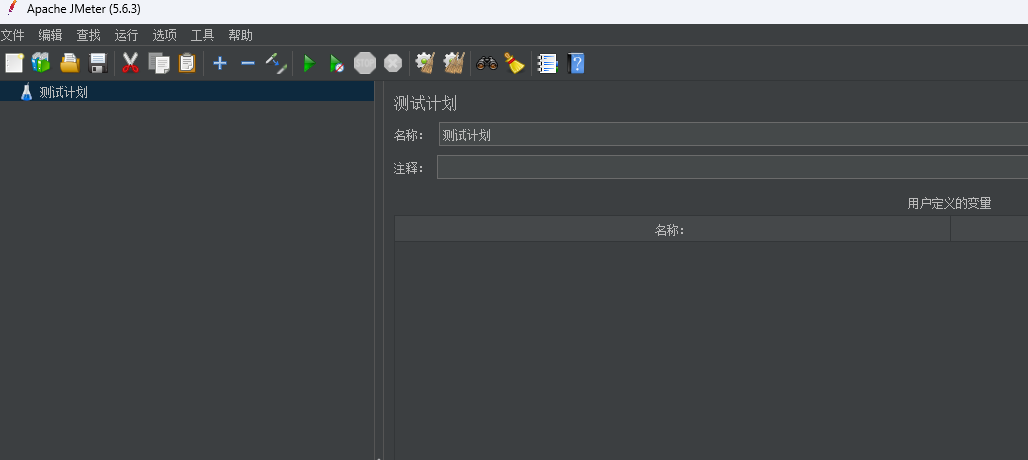
Task: Click the Shutdown round X icon
Action: click(393, 64)
